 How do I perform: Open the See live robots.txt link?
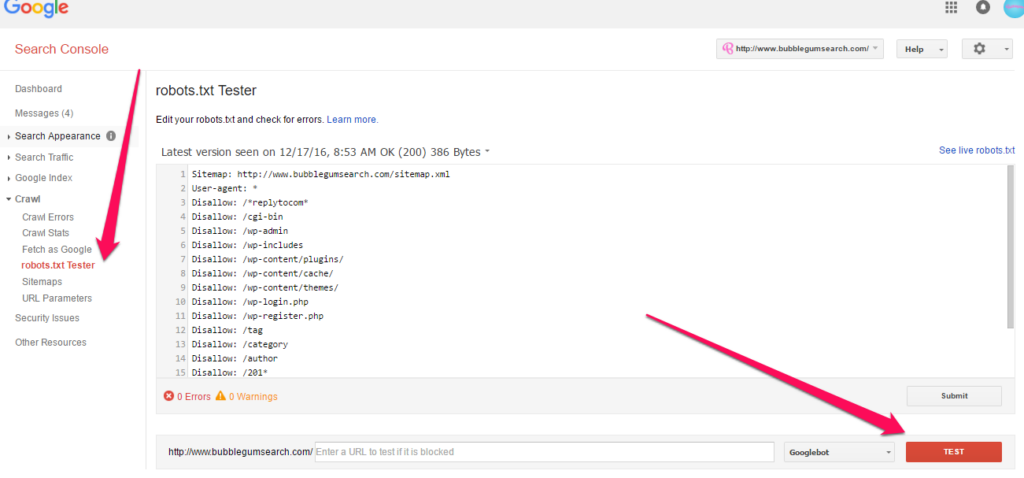point(976,150)
